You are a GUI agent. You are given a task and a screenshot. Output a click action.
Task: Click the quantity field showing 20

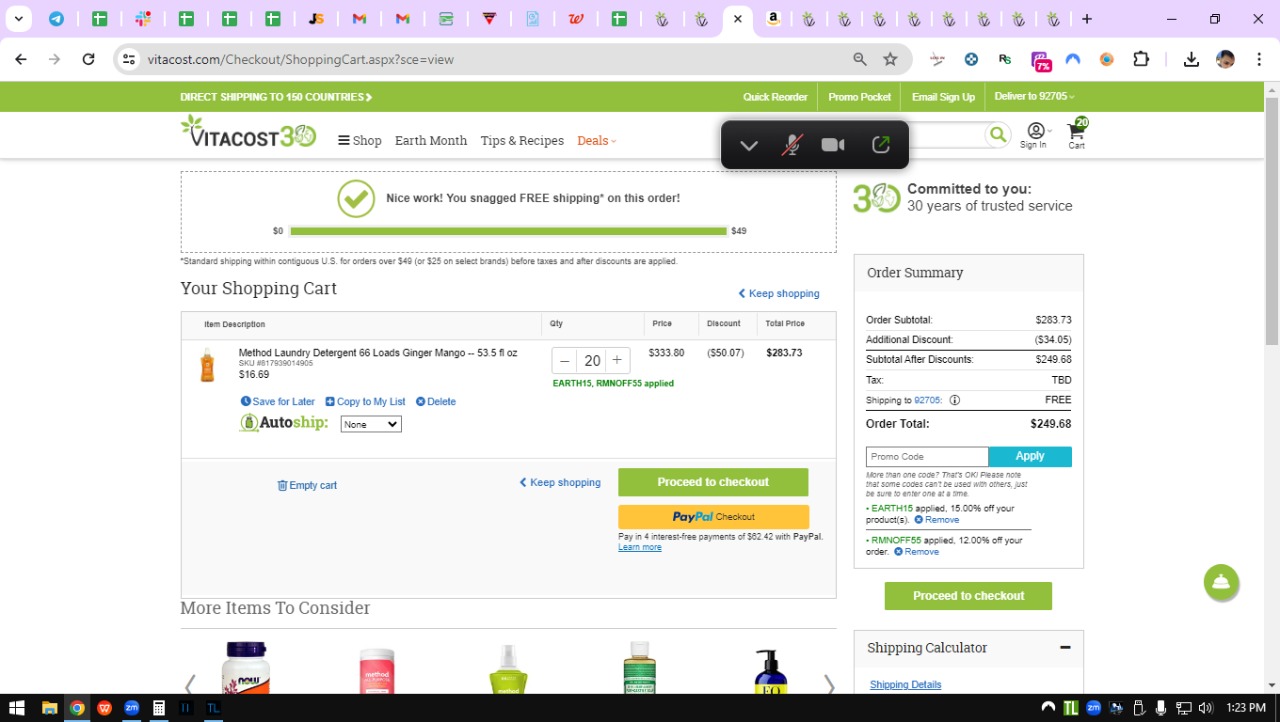pos(592,361)
